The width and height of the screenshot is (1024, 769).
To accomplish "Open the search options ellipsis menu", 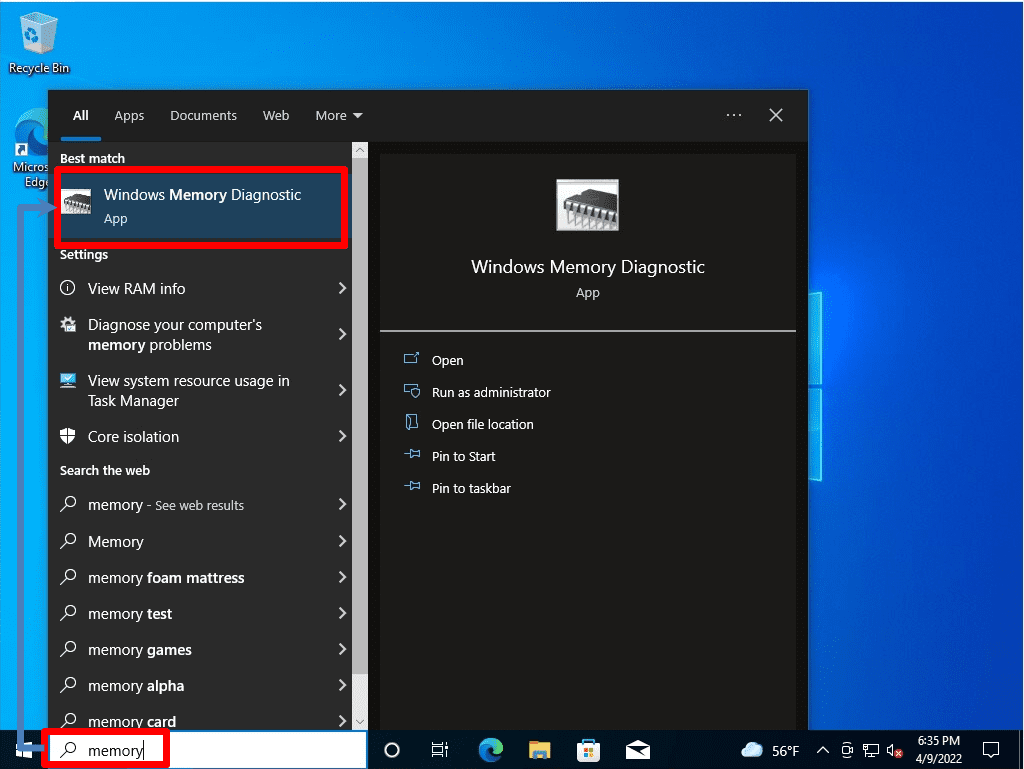I will pos(733,116).
